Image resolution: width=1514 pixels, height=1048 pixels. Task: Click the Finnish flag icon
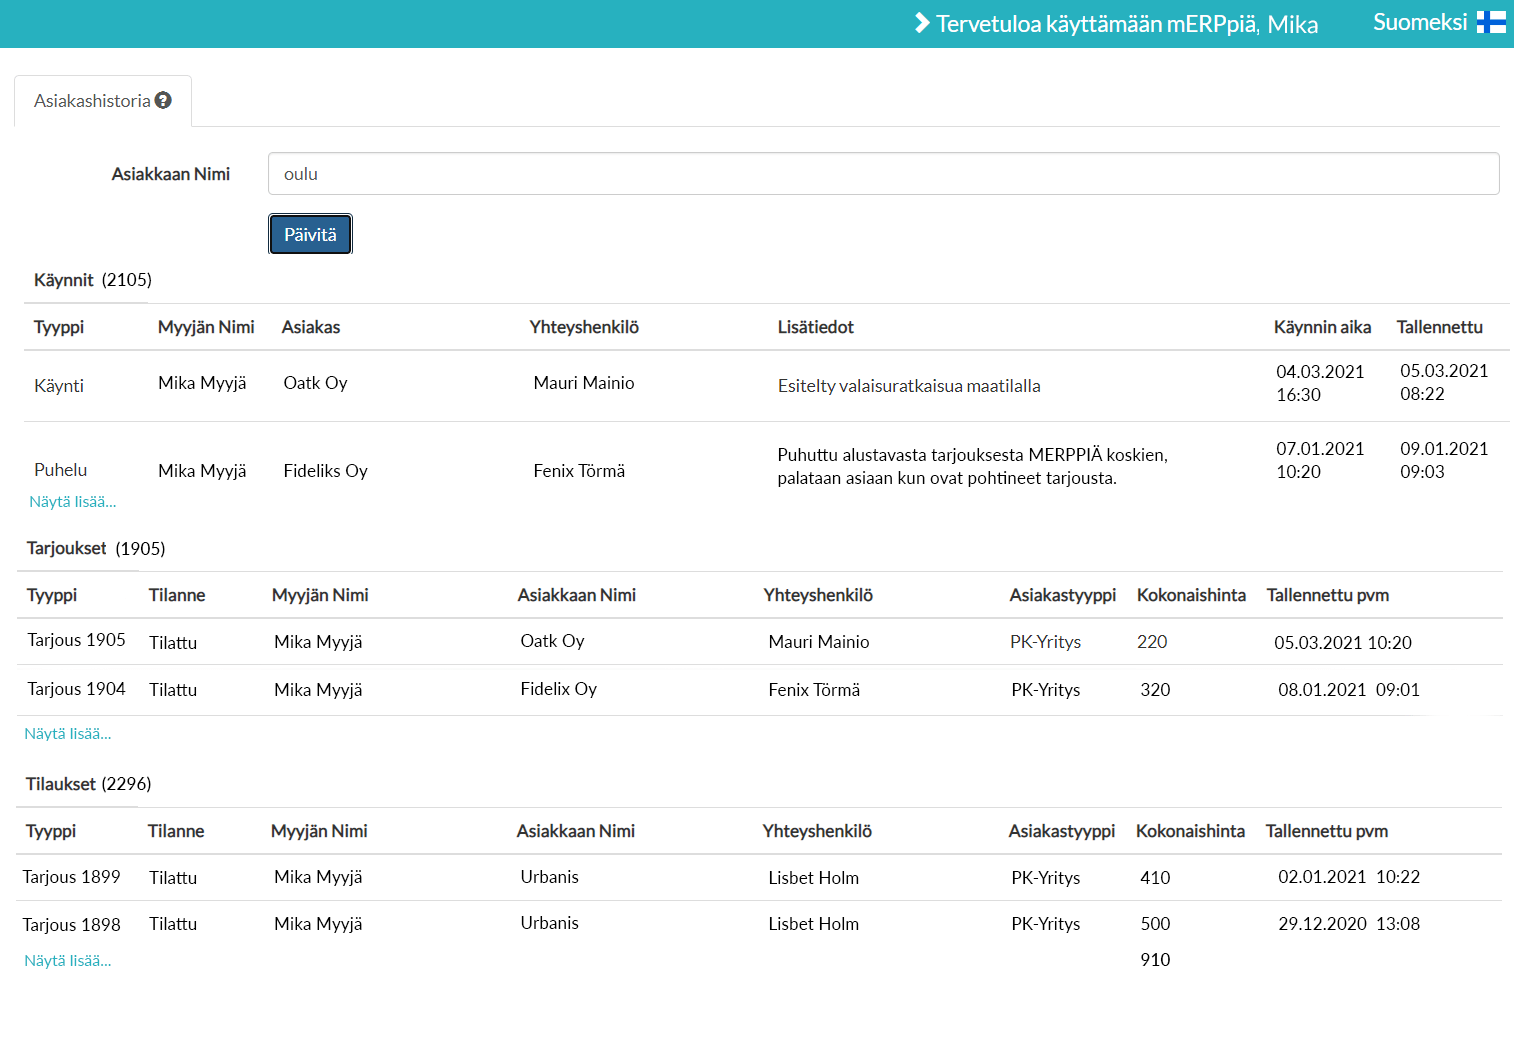[1491, 22]
